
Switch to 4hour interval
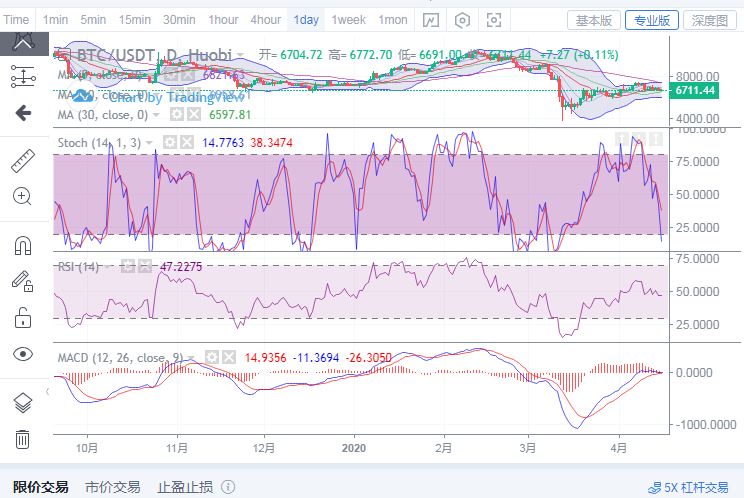click(266, 20)
